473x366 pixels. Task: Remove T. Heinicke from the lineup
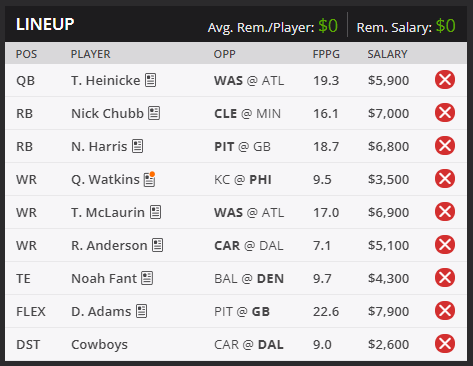pos(445,80)
